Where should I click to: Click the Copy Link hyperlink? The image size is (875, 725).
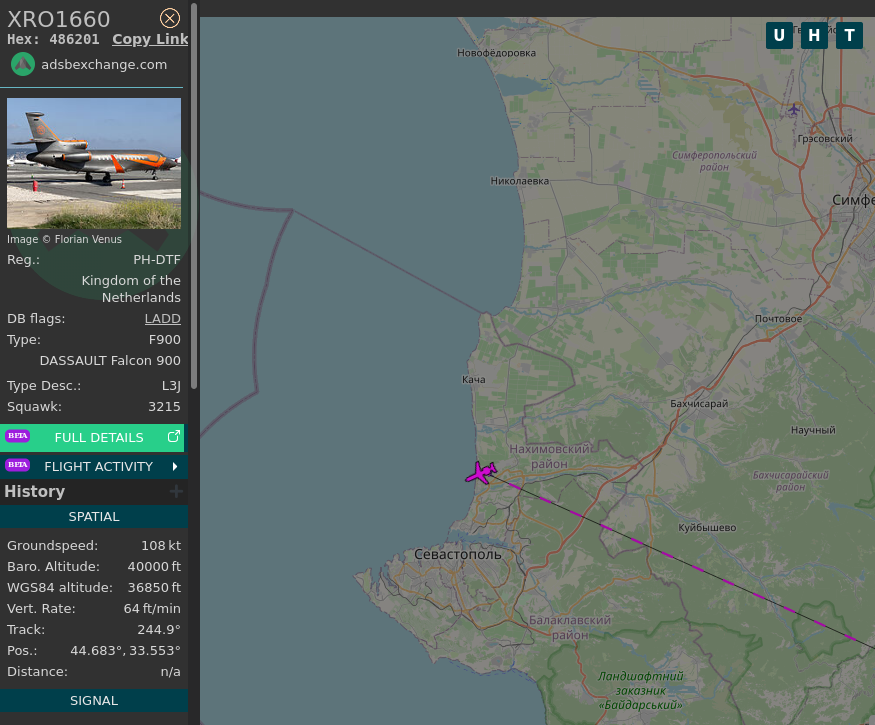click(150, 40)
